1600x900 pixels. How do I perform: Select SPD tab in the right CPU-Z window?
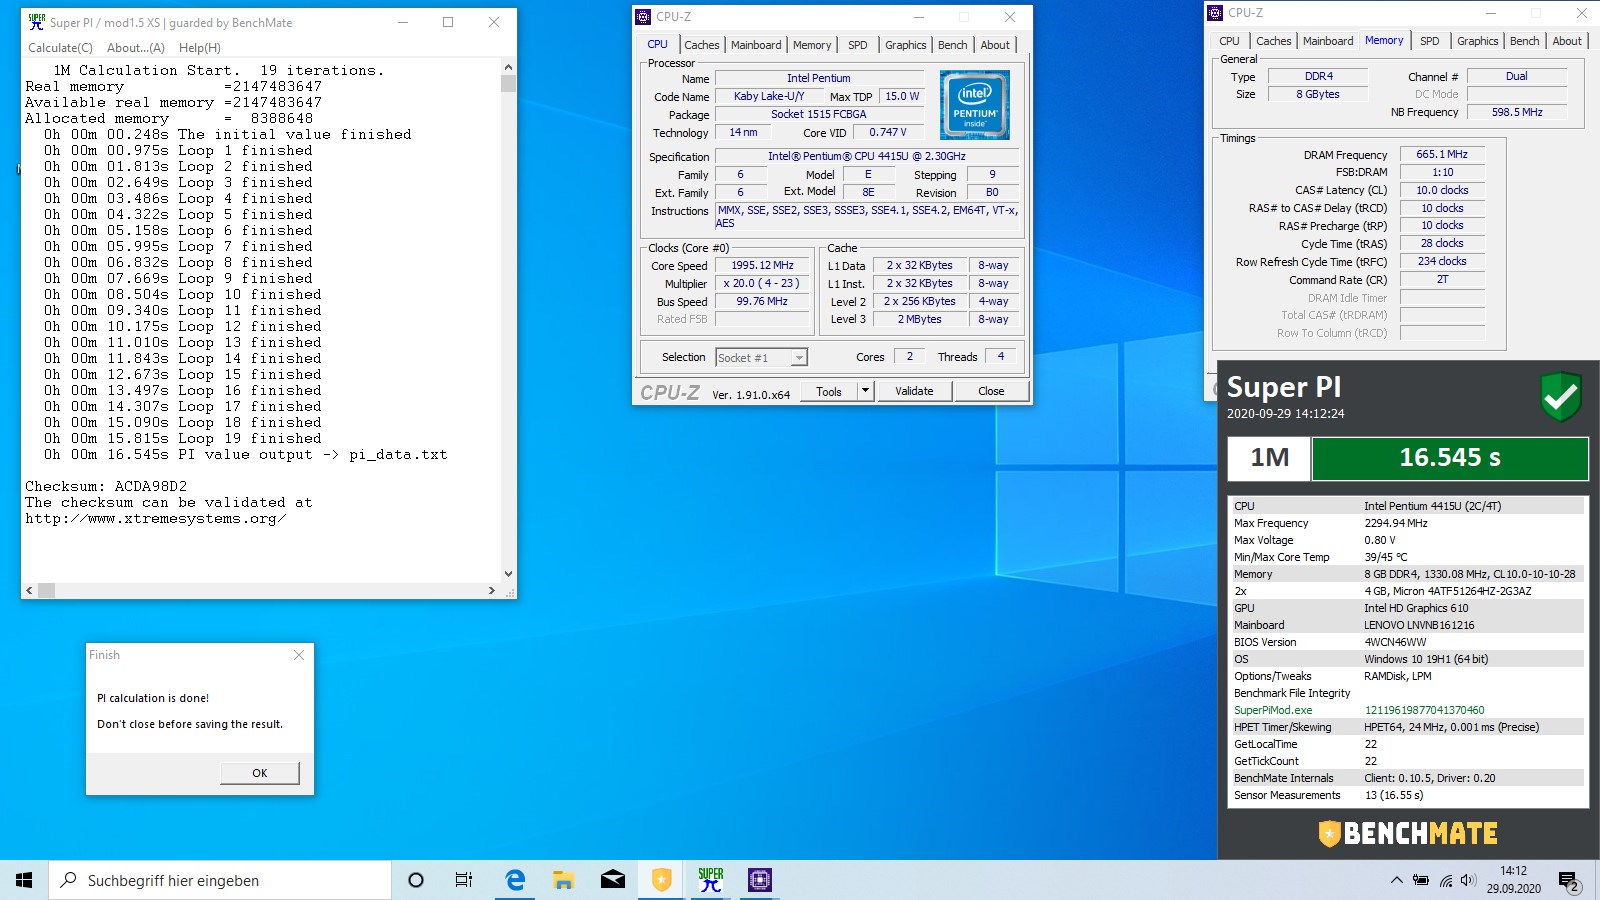point(1430,41)
